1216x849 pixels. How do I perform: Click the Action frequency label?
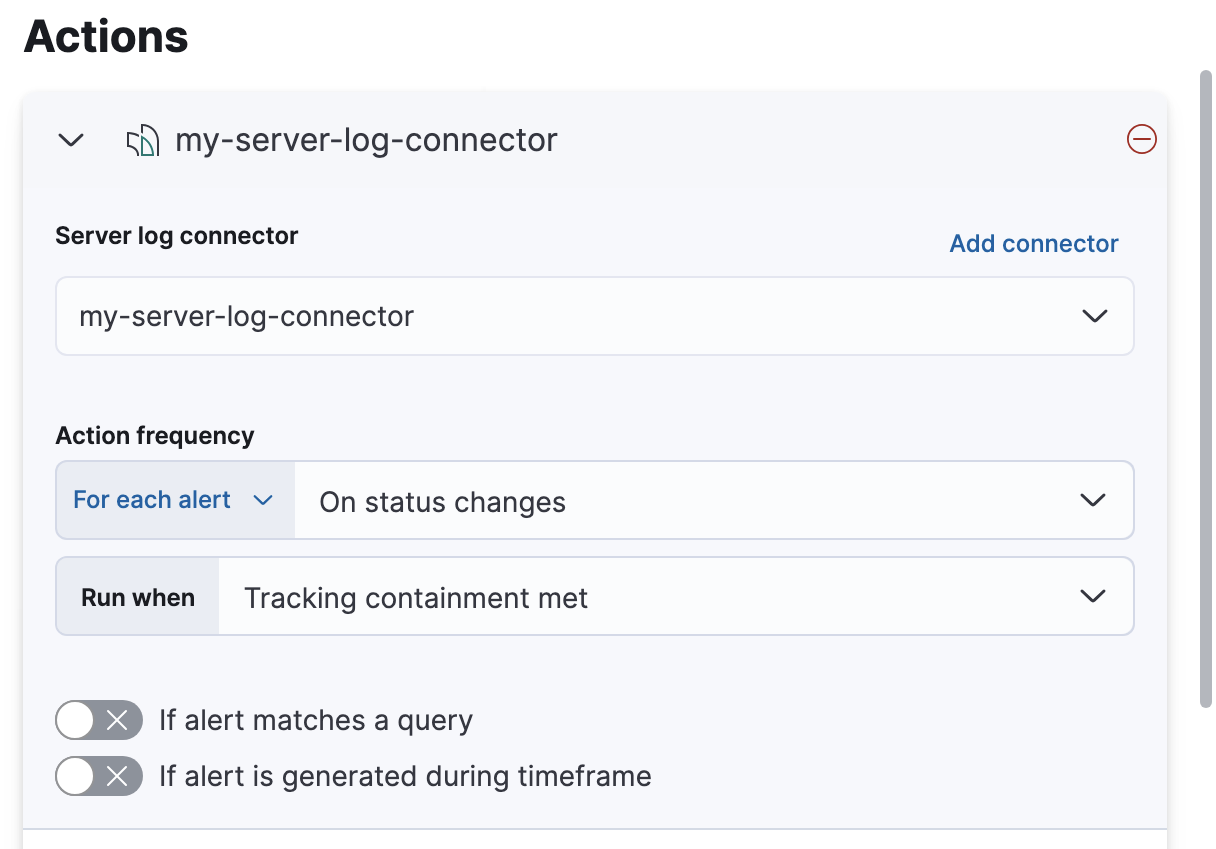point(155,436)
